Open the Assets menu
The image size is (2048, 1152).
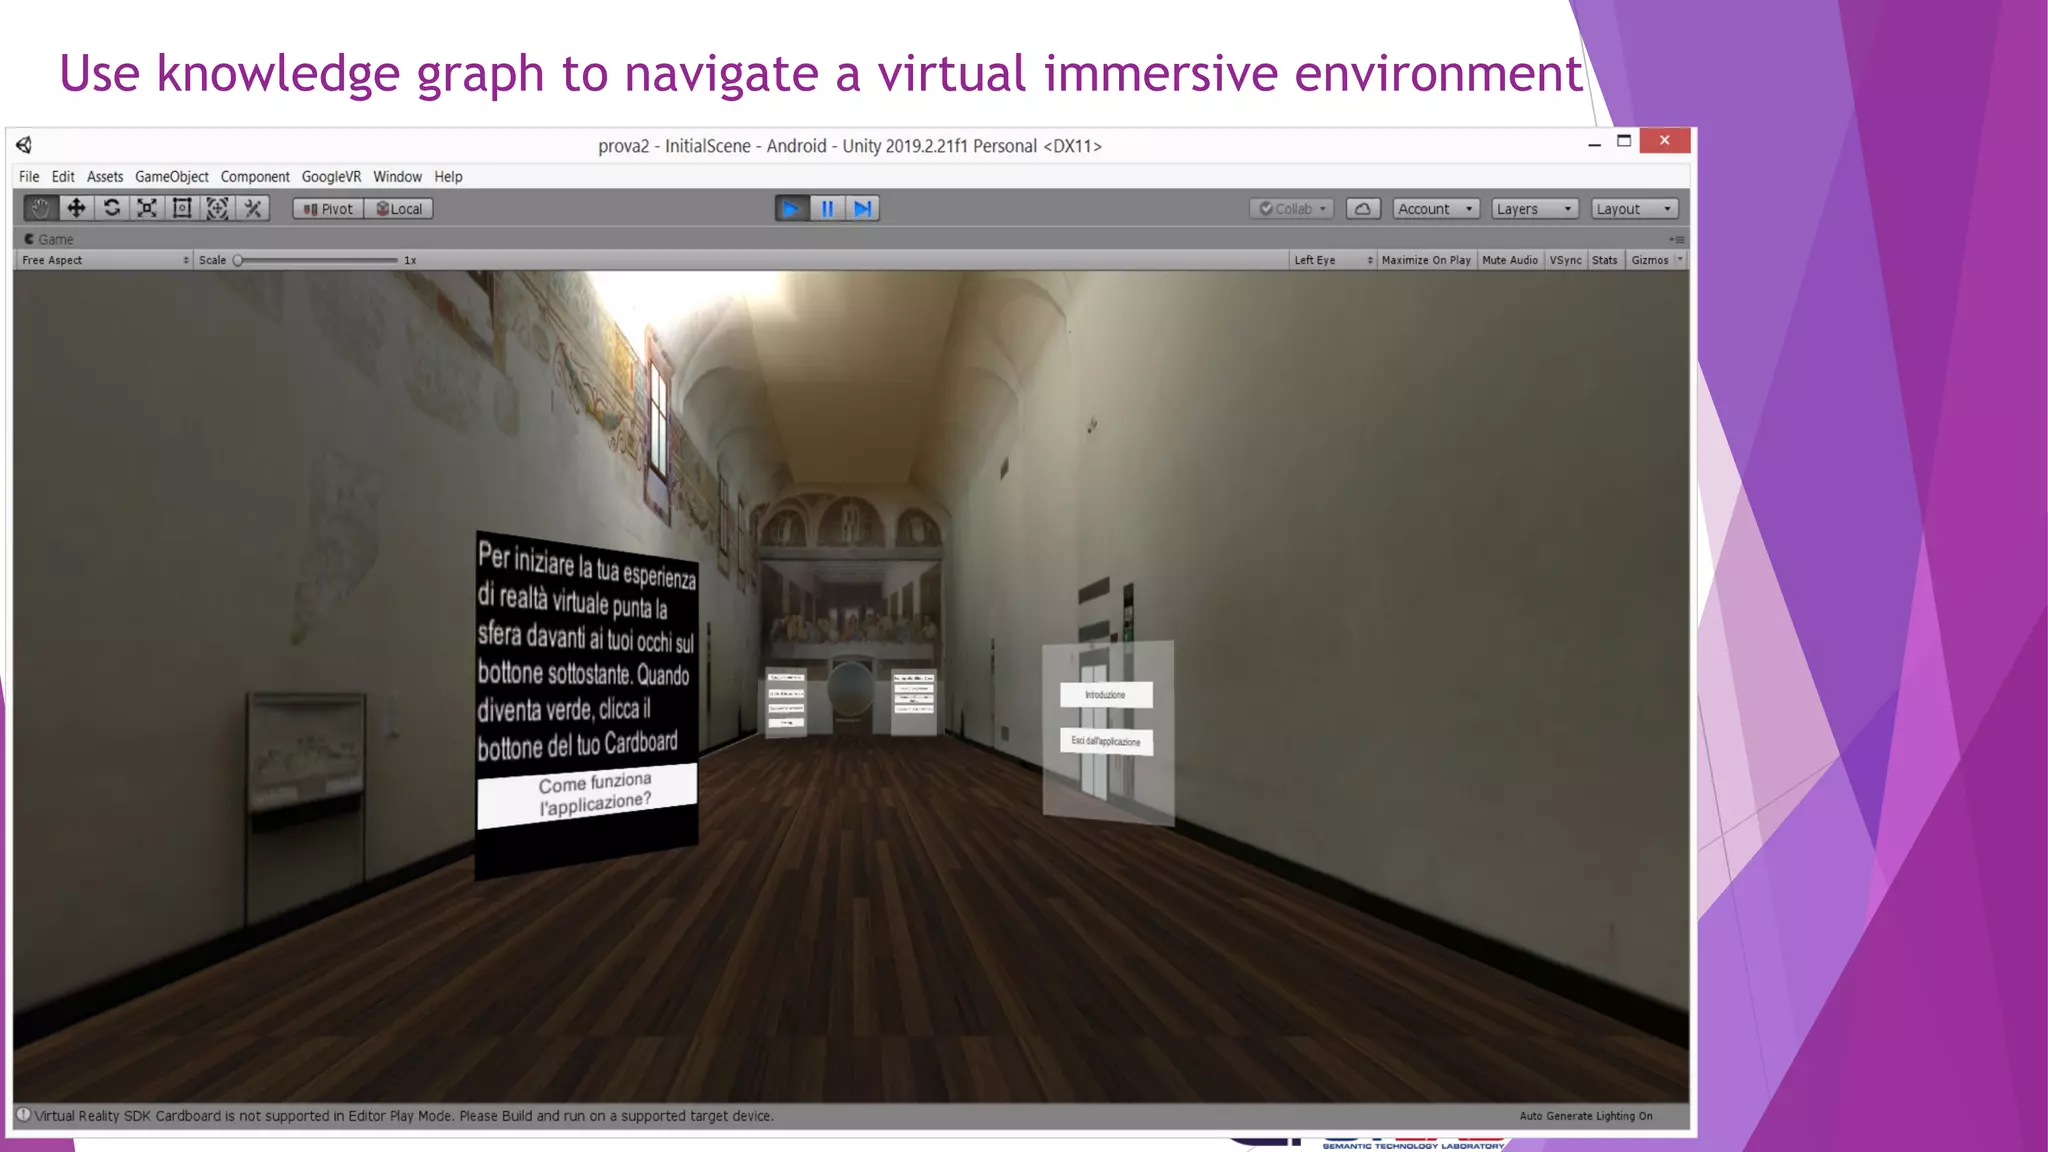point(105,177)
